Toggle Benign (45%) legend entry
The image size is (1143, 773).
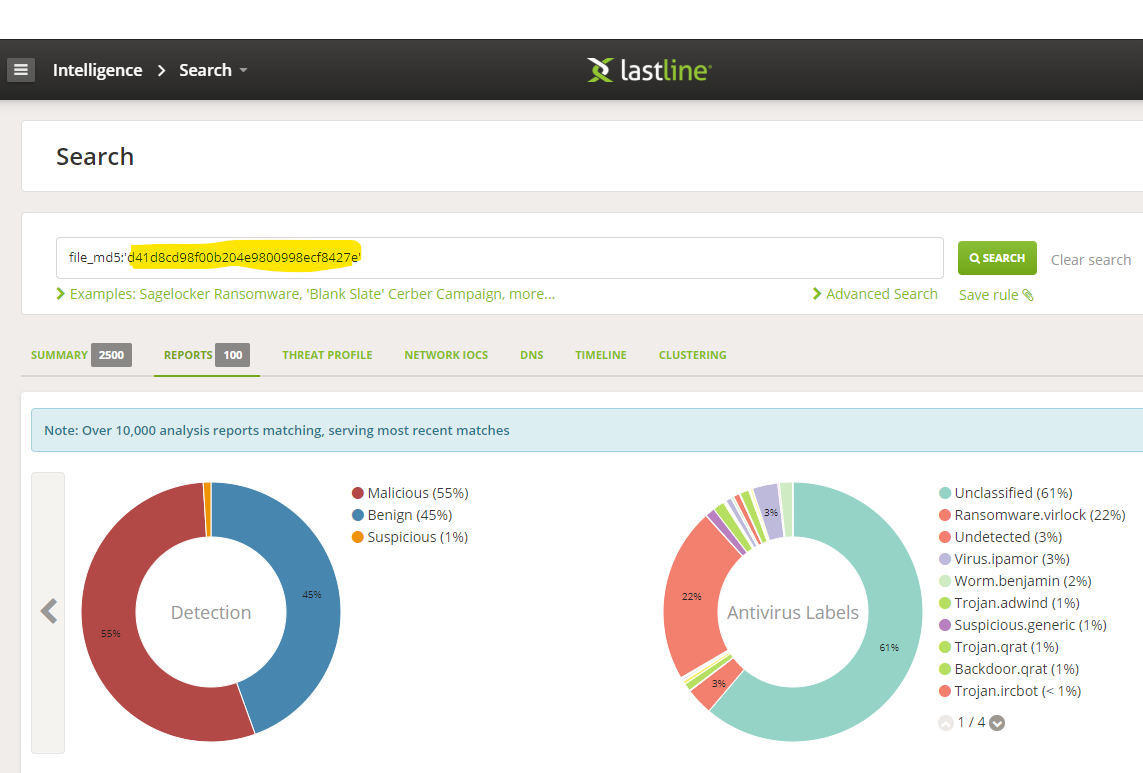pos(402,515)
